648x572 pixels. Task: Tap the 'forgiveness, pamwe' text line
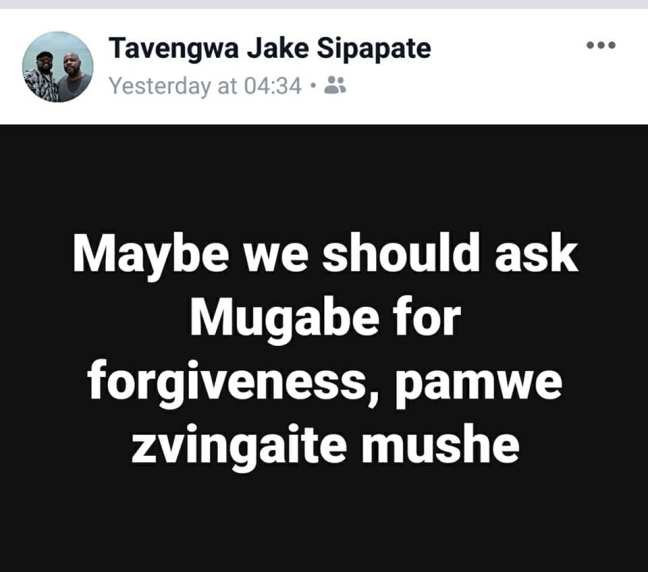325,384
